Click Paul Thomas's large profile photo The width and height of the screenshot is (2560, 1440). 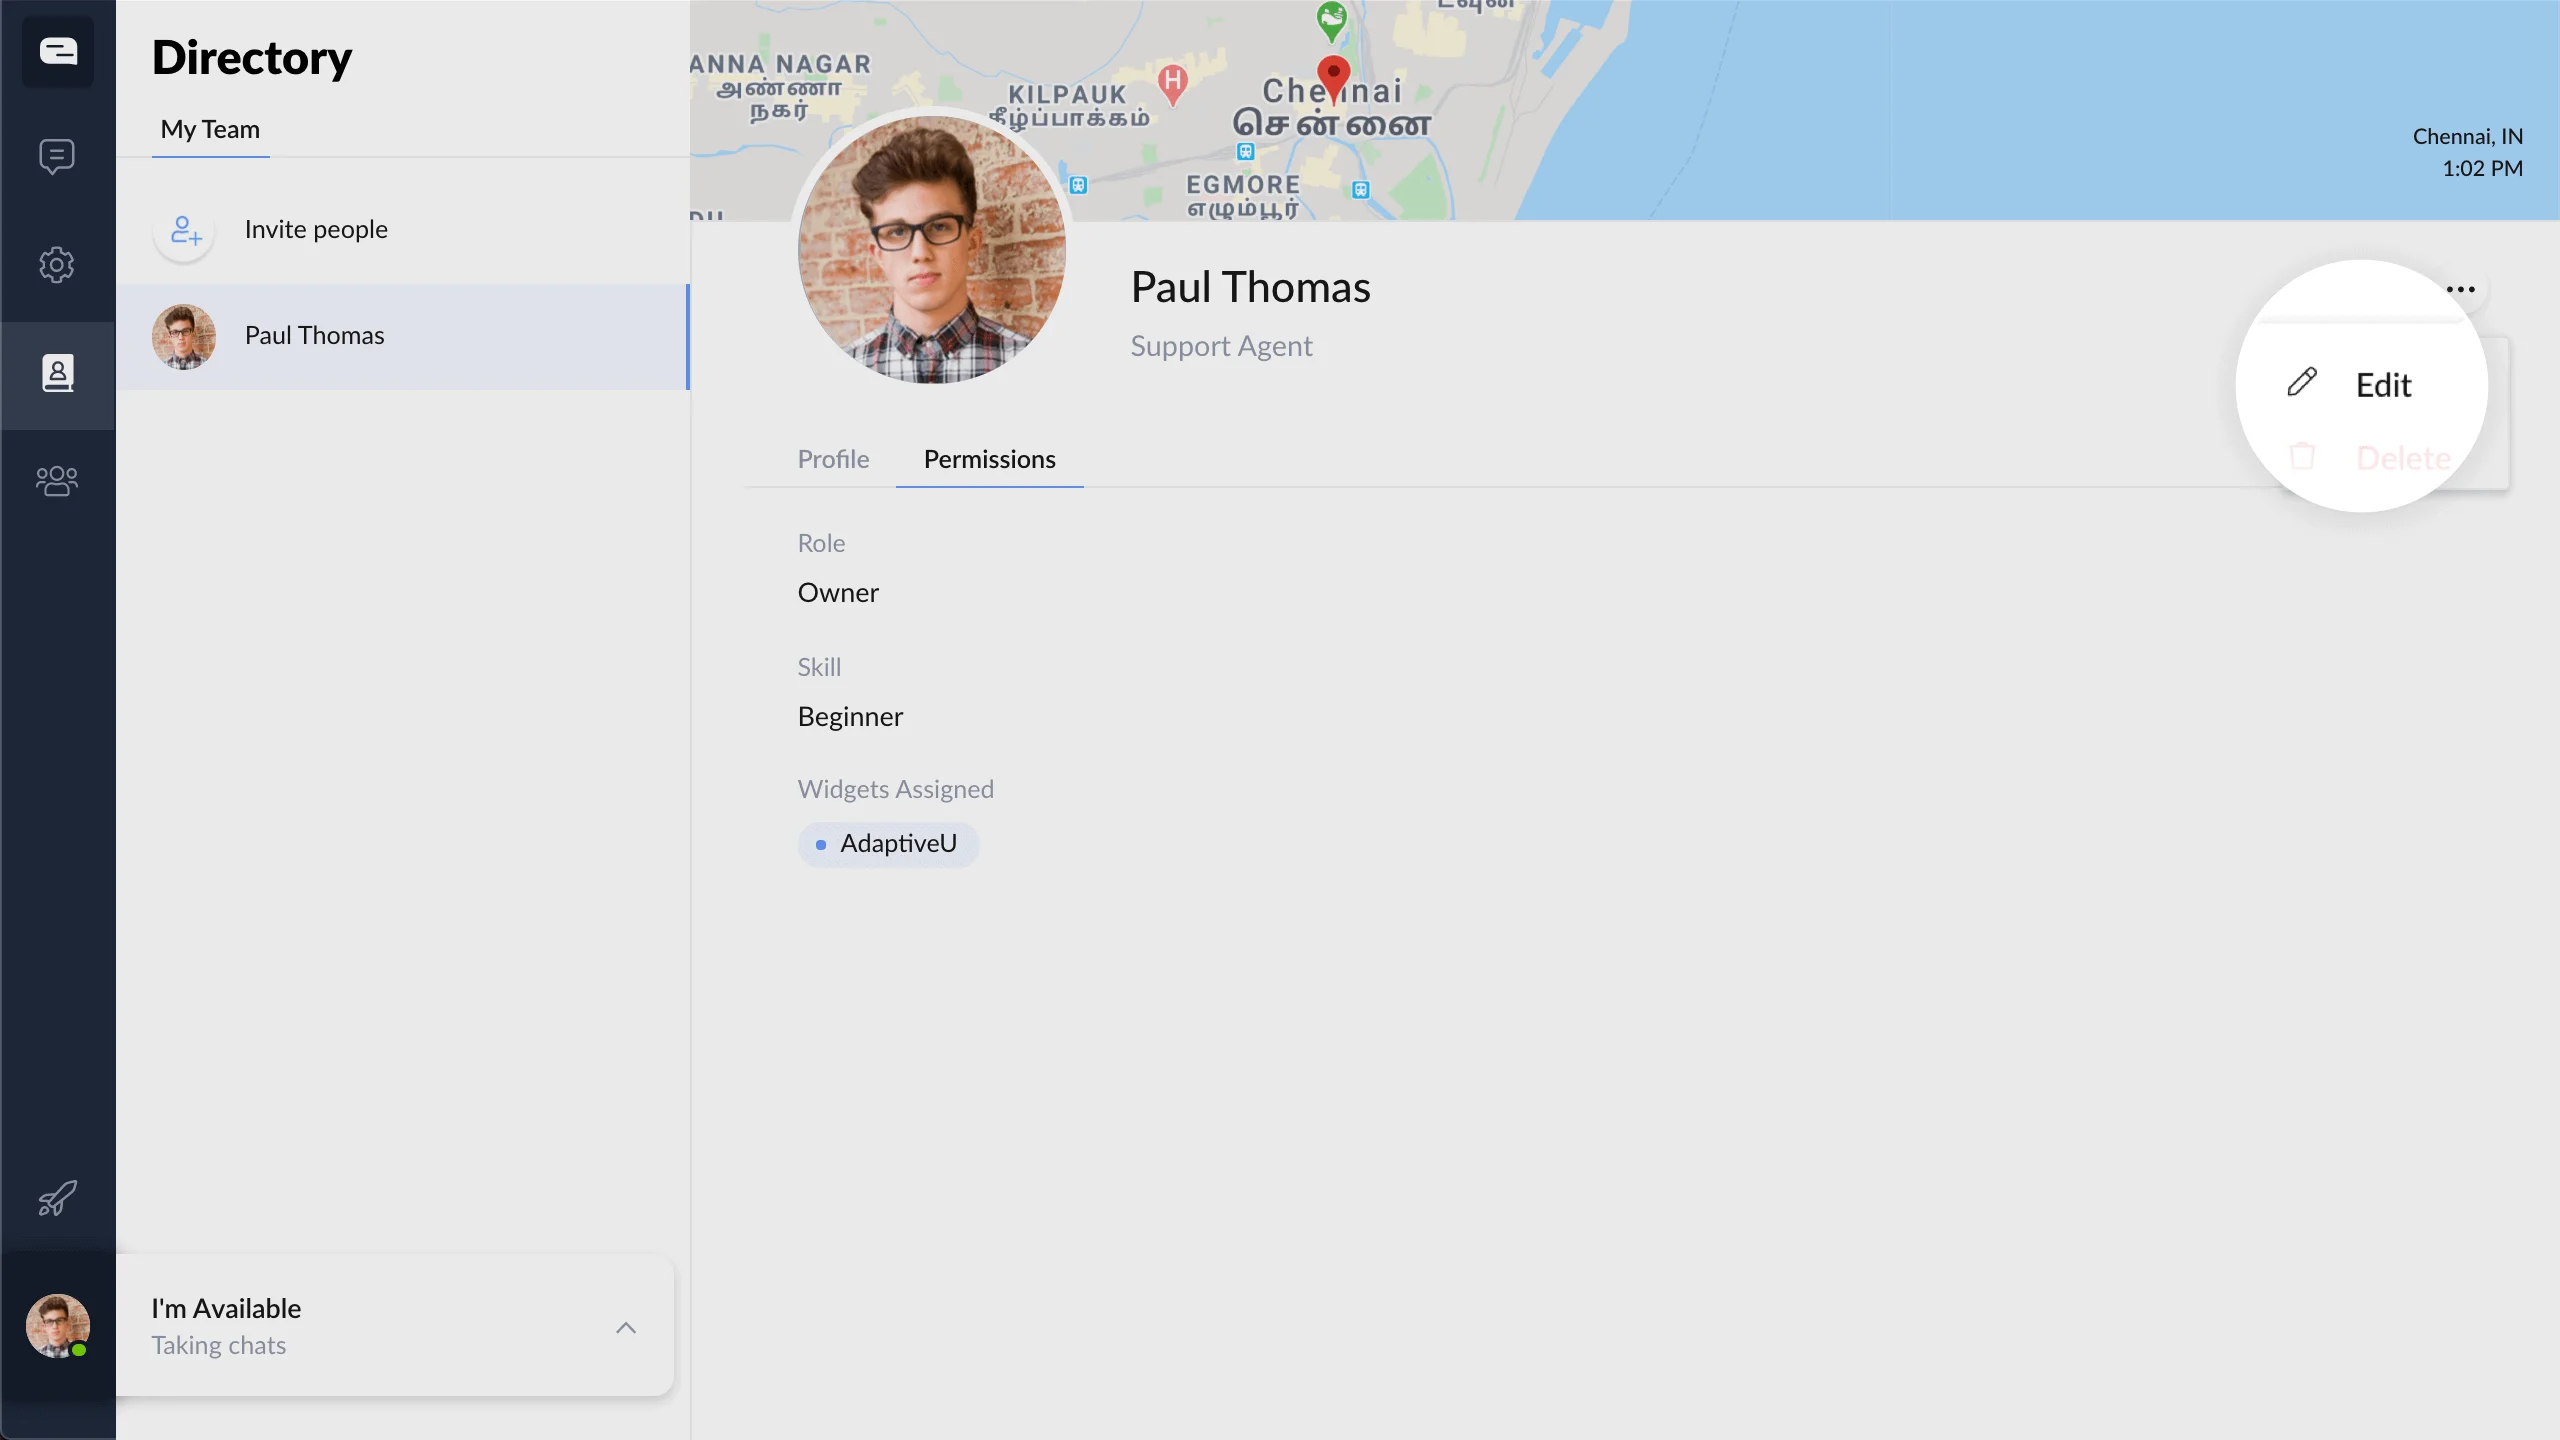click(932, 250)
